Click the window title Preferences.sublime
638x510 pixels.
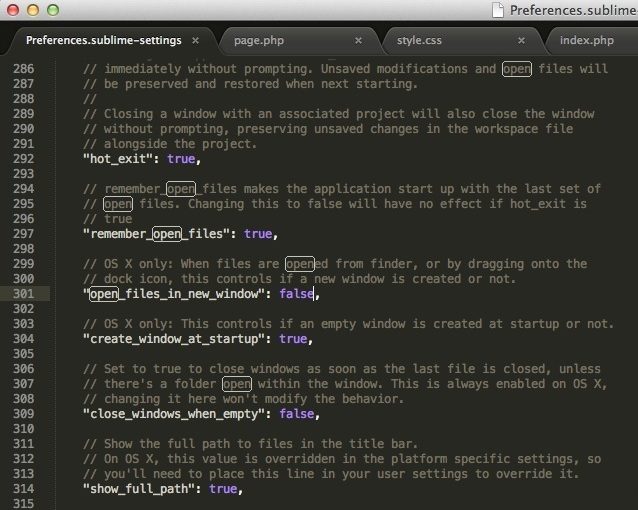tap(573, 10)
